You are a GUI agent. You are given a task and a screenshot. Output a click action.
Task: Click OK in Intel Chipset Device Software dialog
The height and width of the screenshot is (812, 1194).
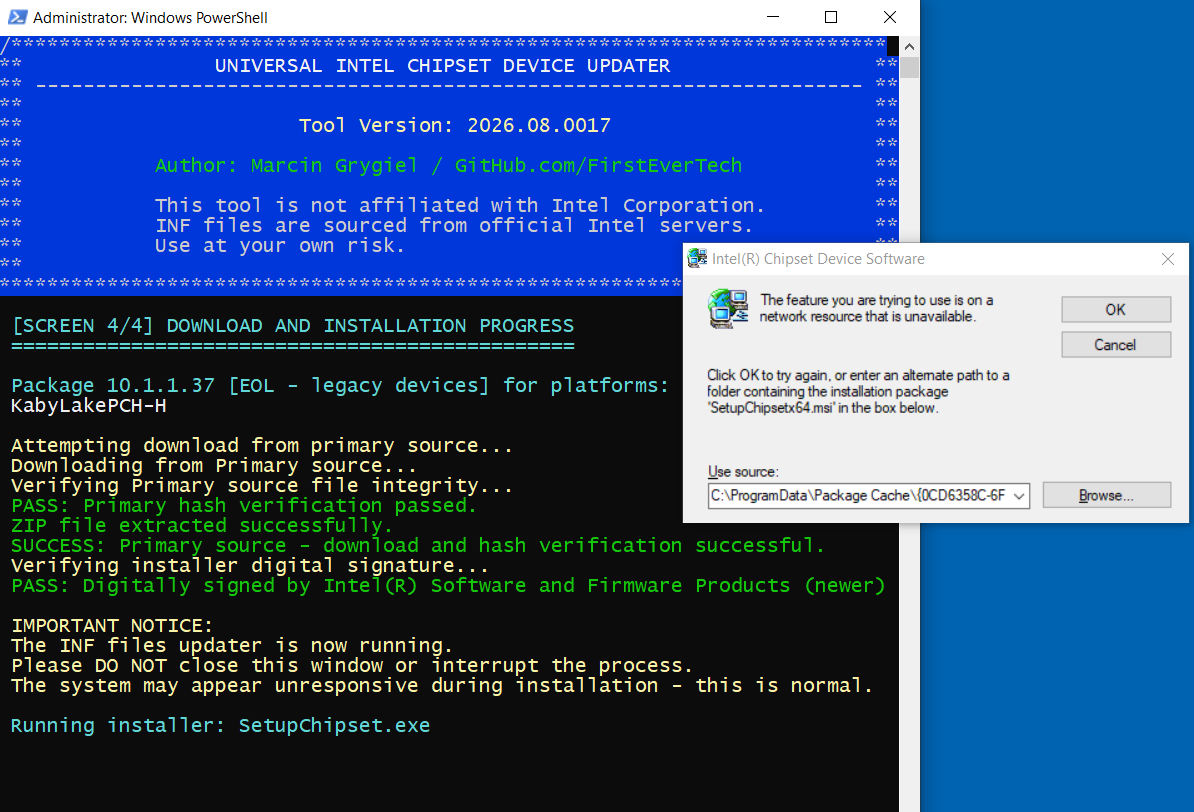[x=1116, y=309]
